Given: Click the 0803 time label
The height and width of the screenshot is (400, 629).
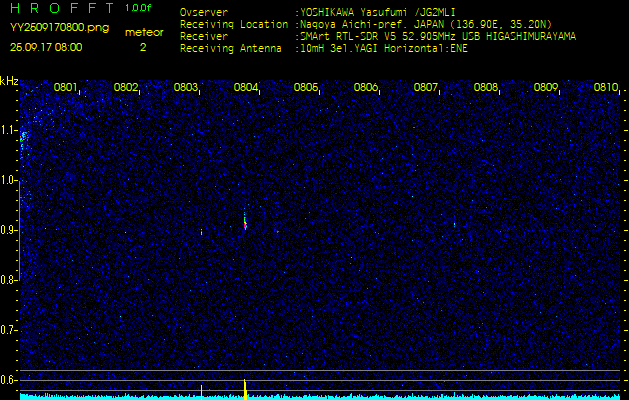Looking at the screenshot, I should (186, 88).
